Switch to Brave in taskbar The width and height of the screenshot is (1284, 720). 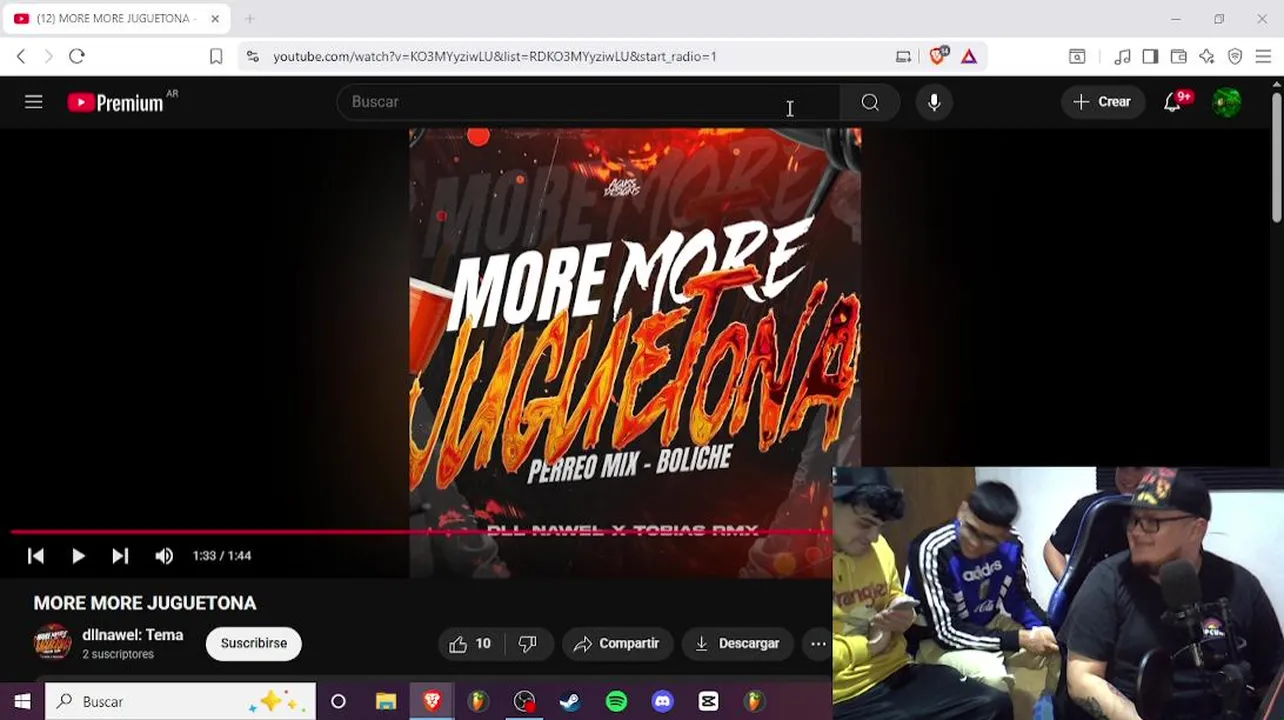coord(432,702)
